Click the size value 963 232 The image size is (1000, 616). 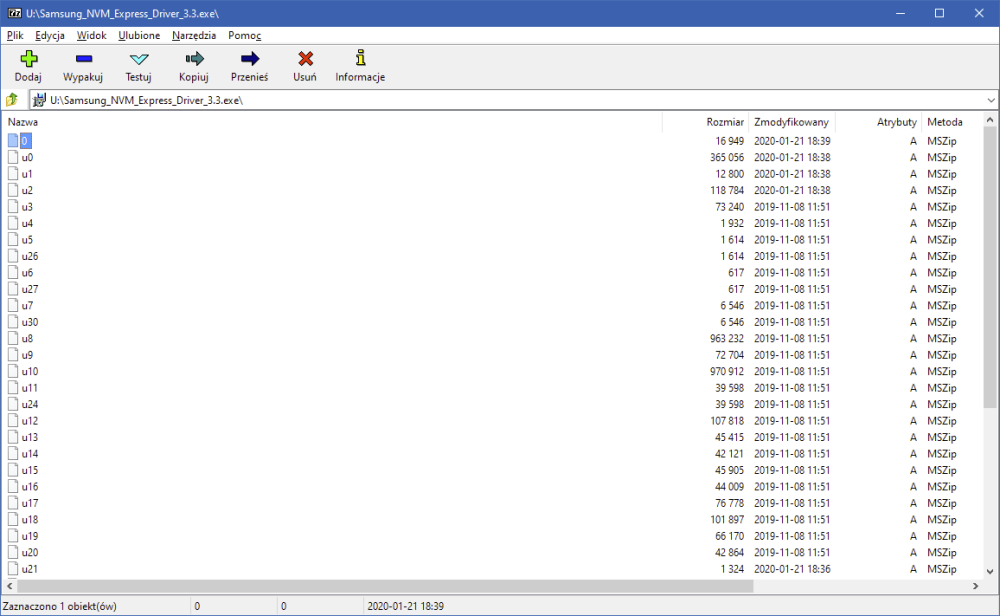[x=726, y=338]
